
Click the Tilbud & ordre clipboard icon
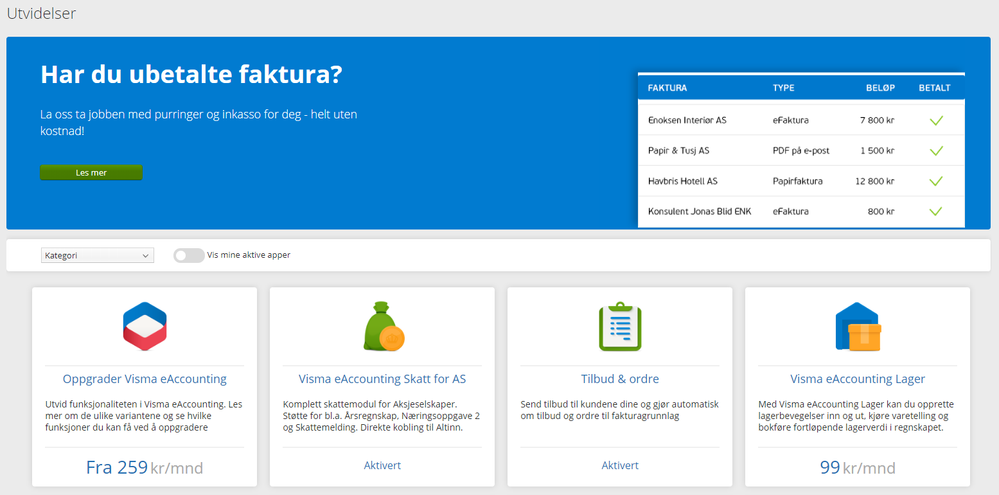[x=620, y=327]
